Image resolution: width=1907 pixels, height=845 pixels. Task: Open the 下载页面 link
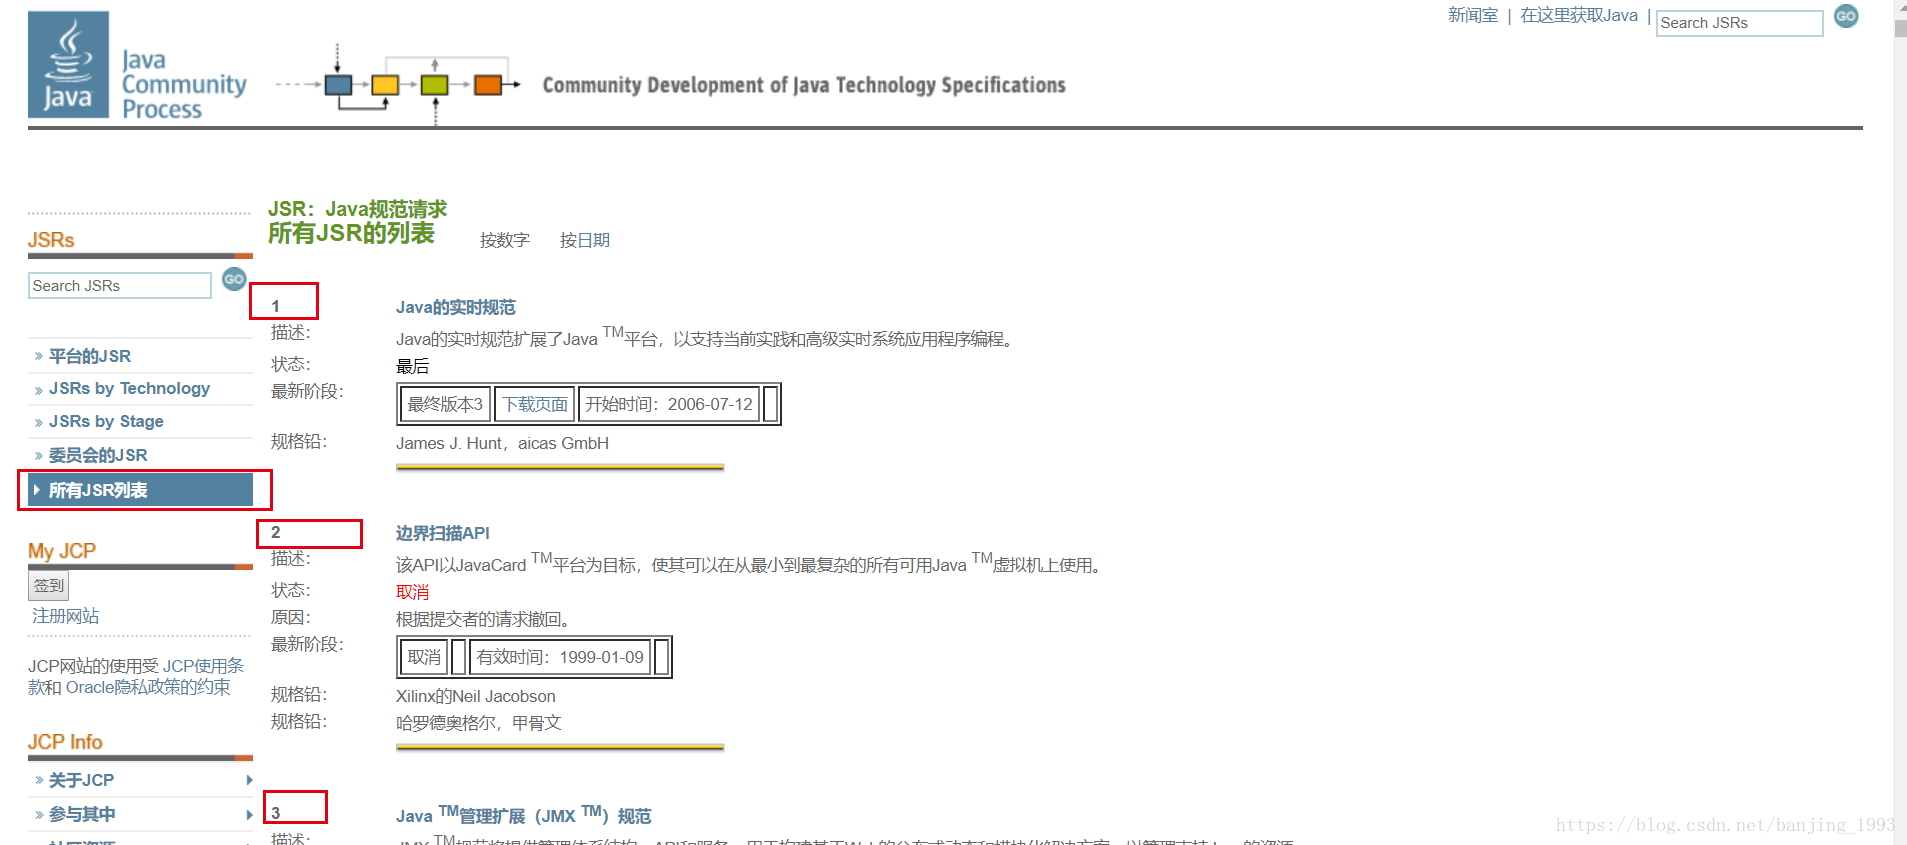tap(535, 405)
